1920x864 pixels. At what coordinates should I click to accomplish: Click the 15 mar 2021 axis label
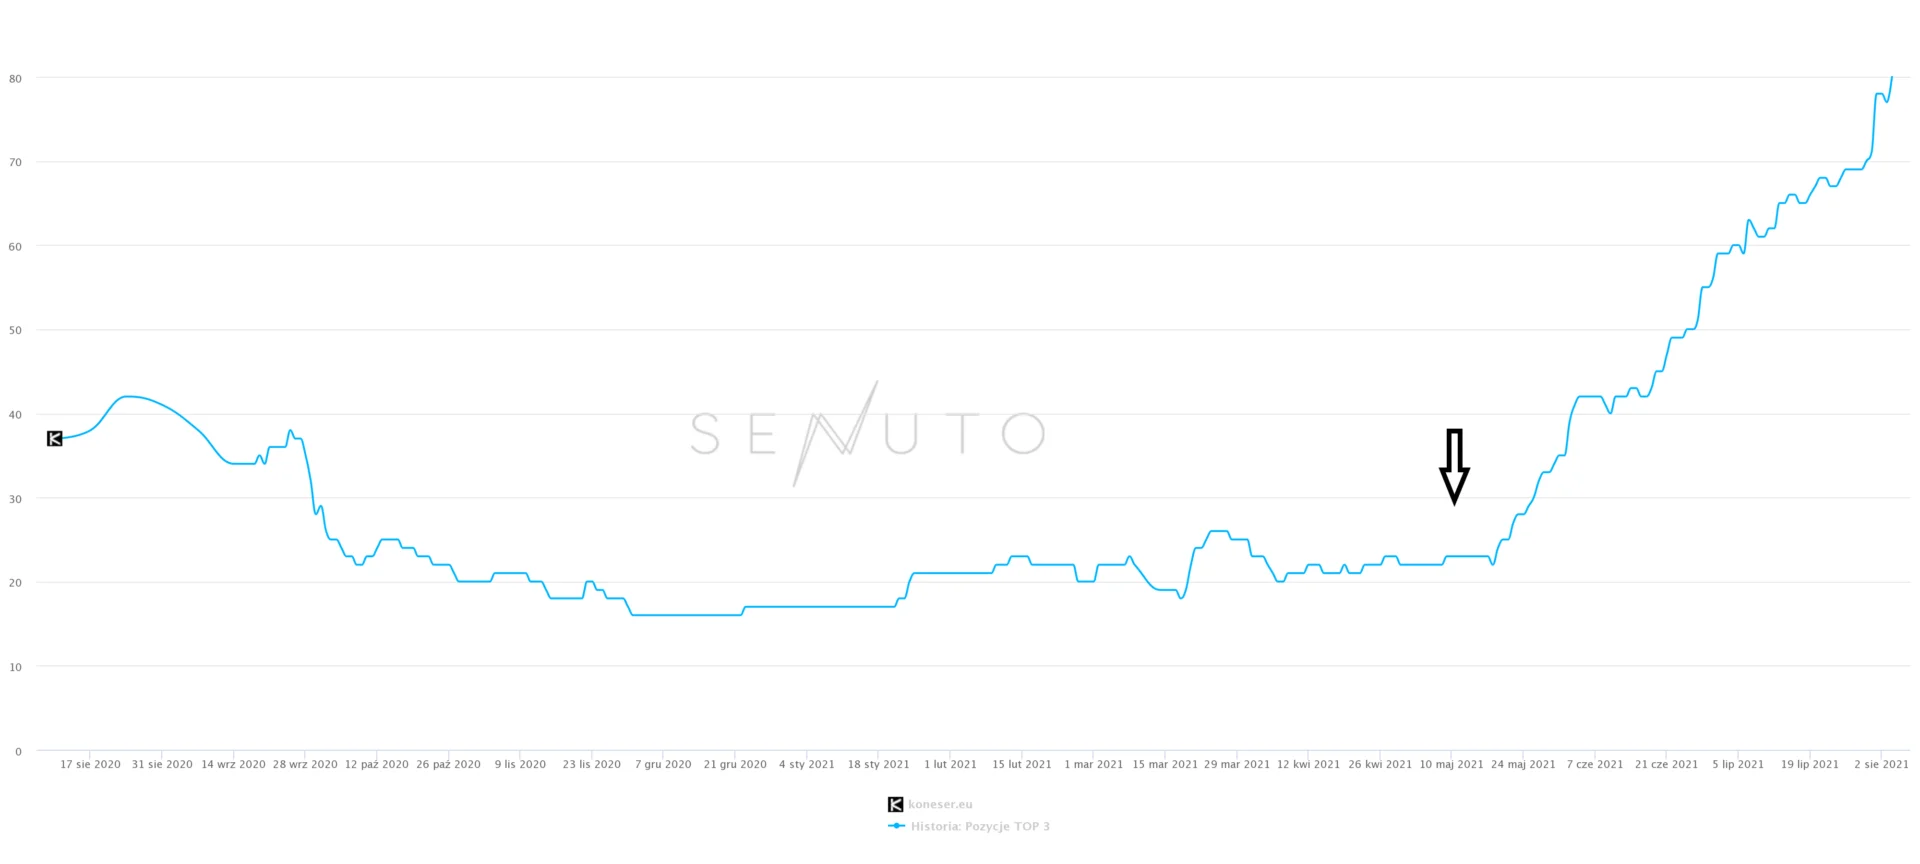1165,764
